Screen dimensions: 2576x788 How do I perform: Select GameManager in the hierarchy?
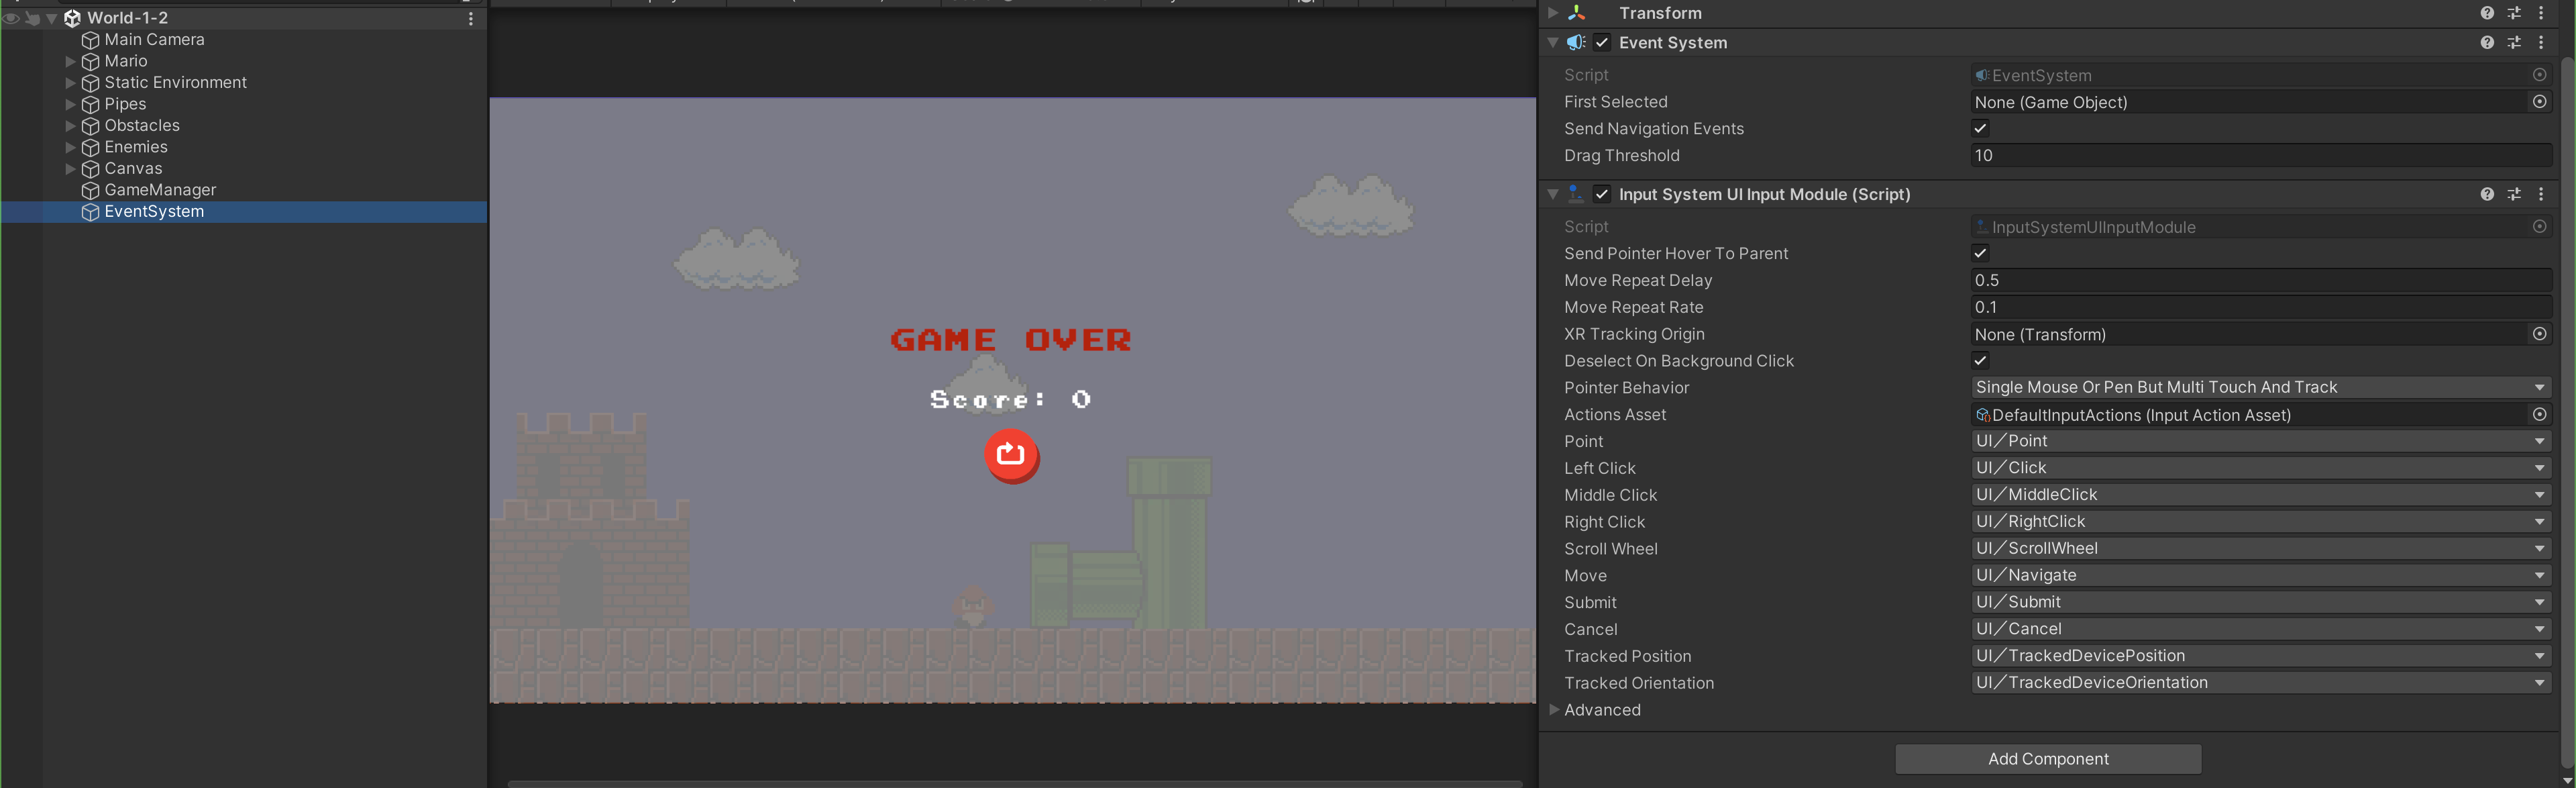[x=160, y=190]
